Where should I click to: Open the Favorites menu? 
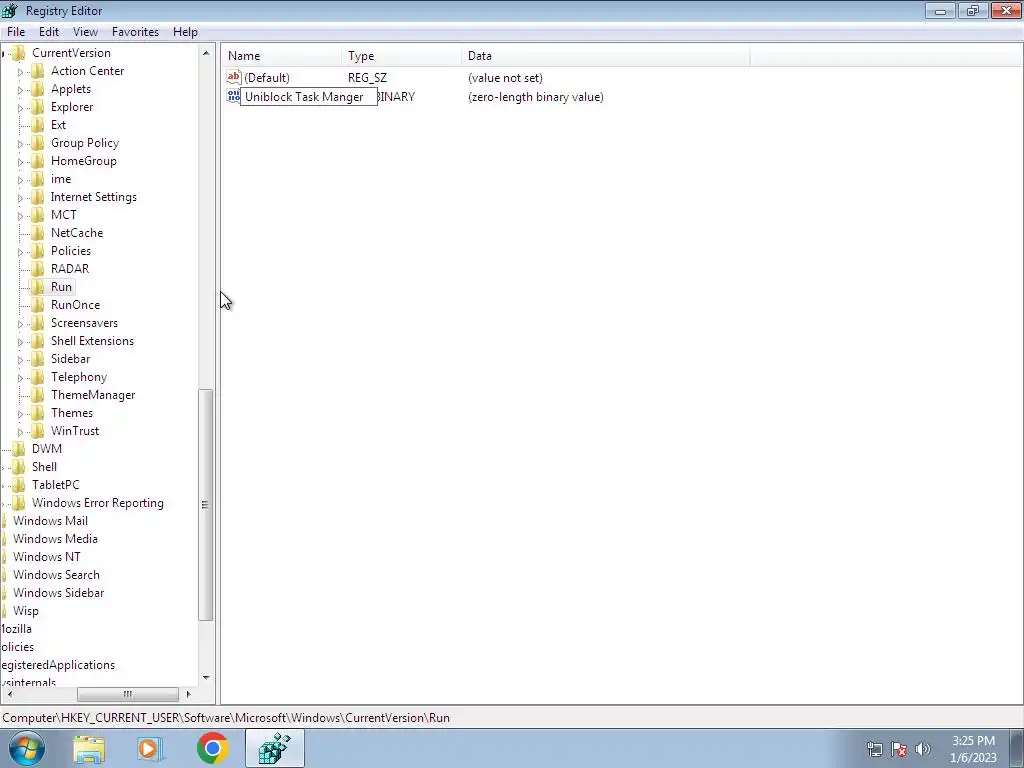pyautogui.click(x=135, y=31)
